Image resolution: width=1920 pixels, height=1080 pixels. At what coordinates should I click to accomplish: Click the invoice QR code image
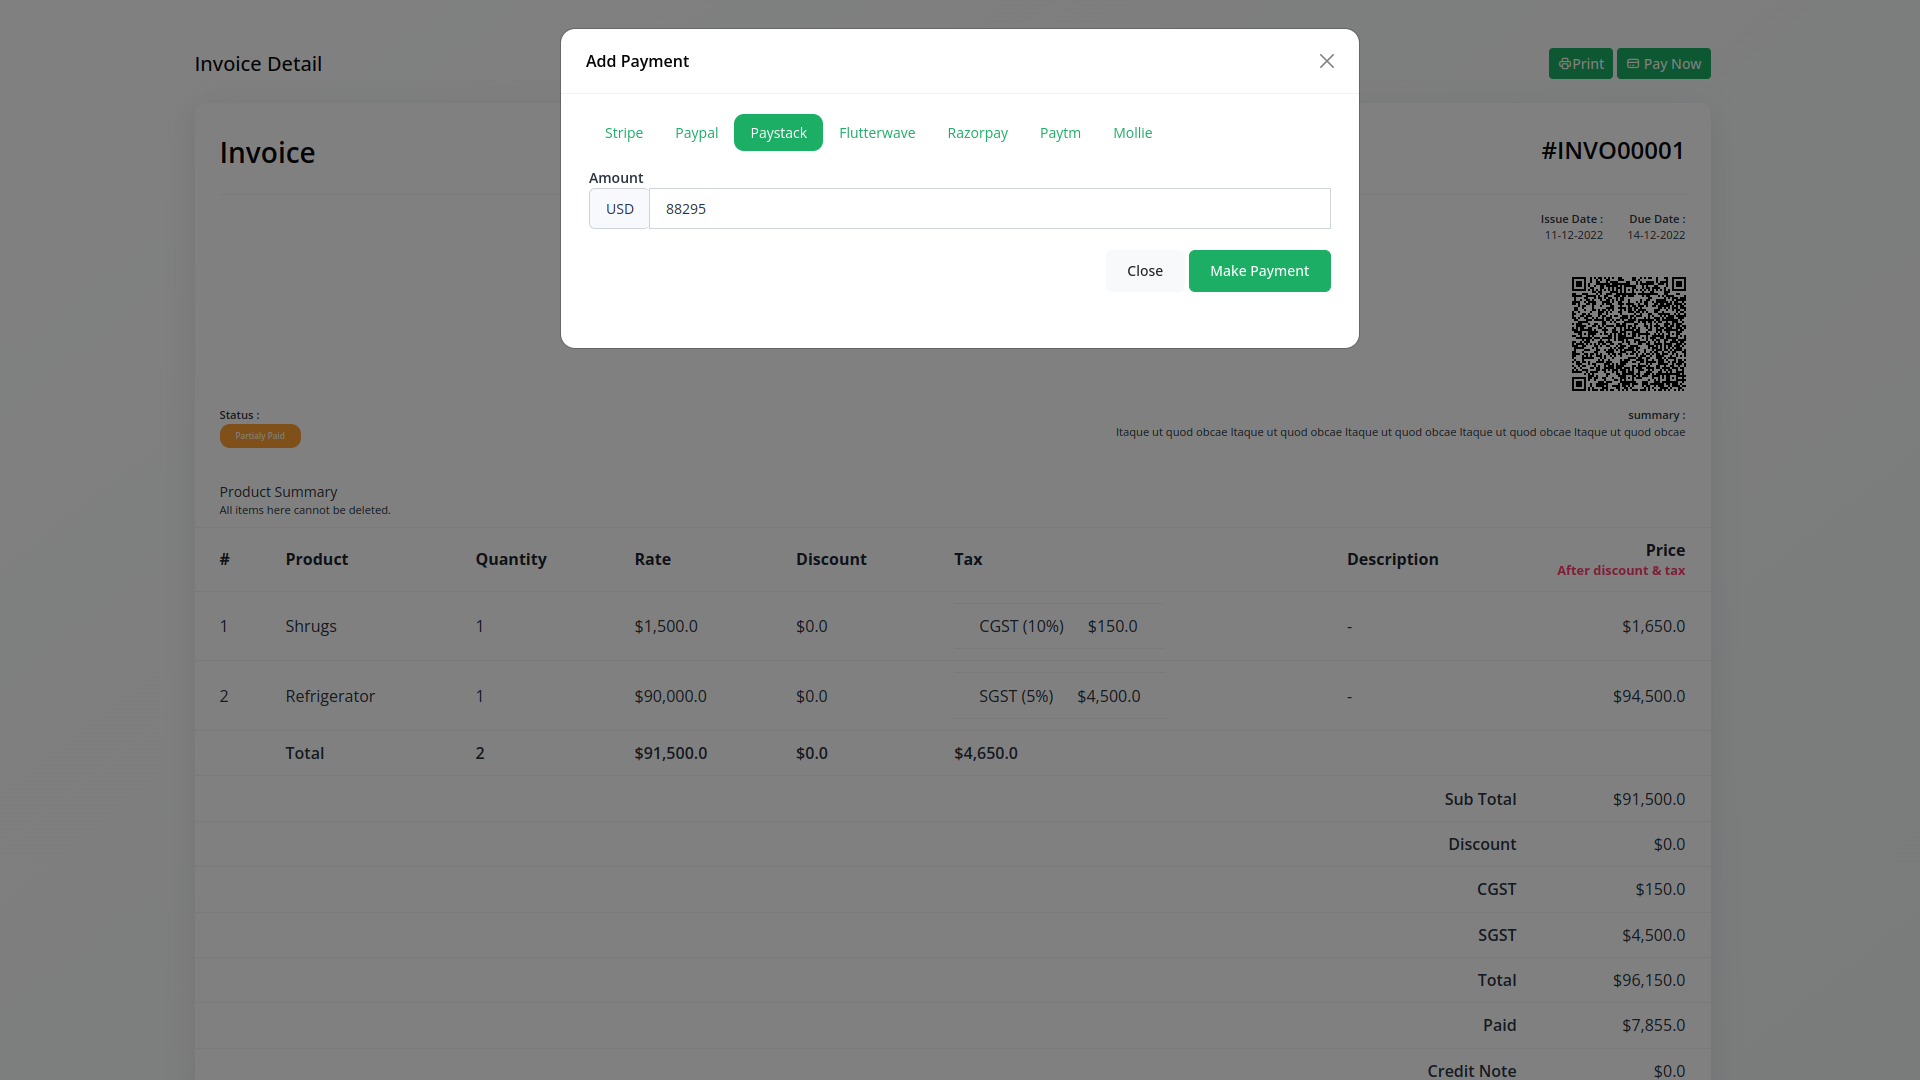[1628, 334]
